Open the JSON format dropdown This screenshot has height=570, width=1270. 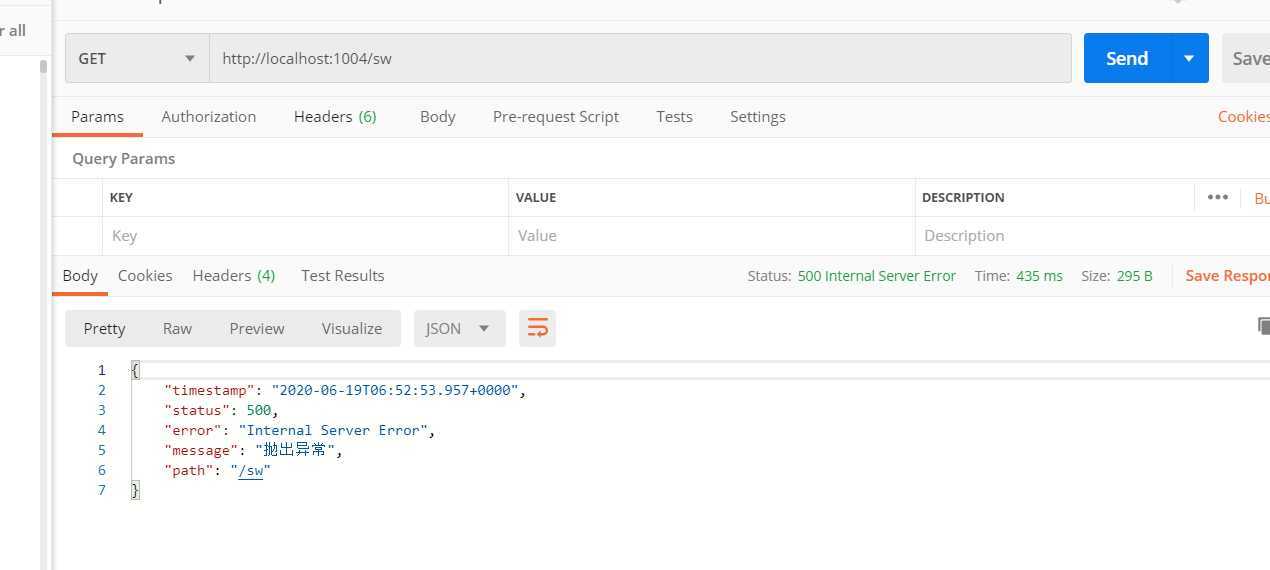click(460, 328)
